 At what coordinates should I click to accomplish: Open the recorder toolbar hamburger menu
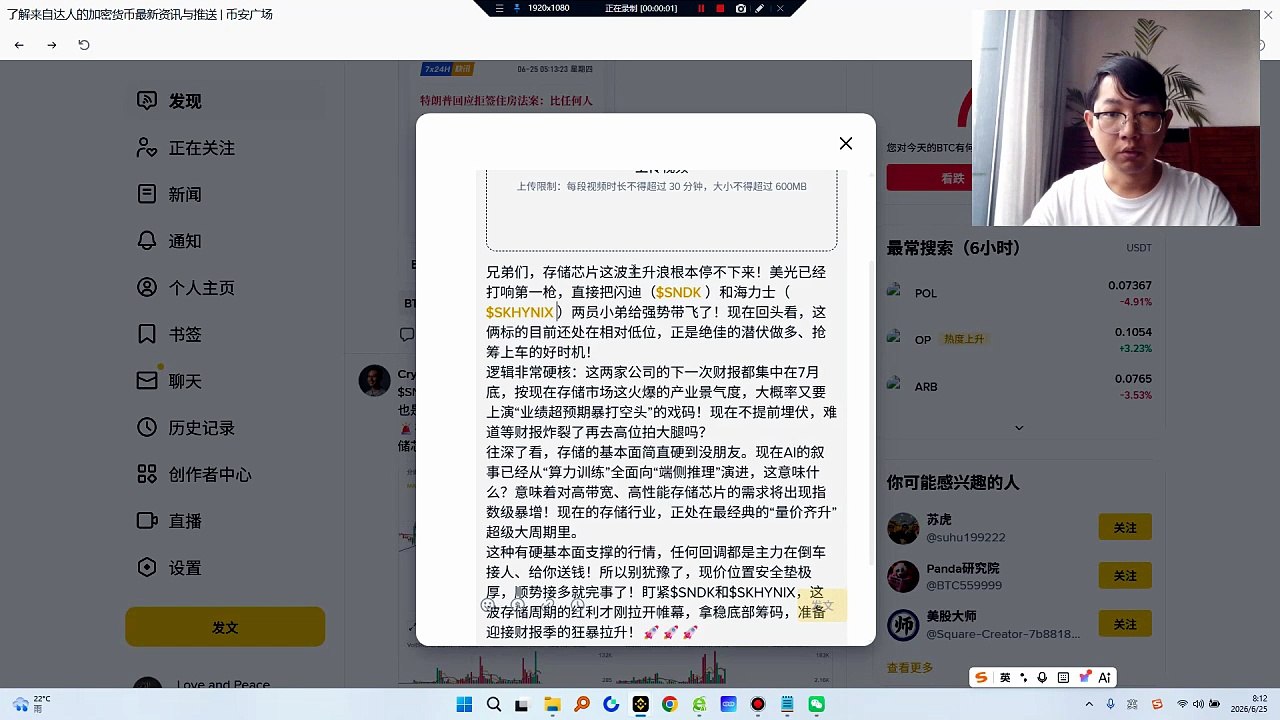pos(500,8)
